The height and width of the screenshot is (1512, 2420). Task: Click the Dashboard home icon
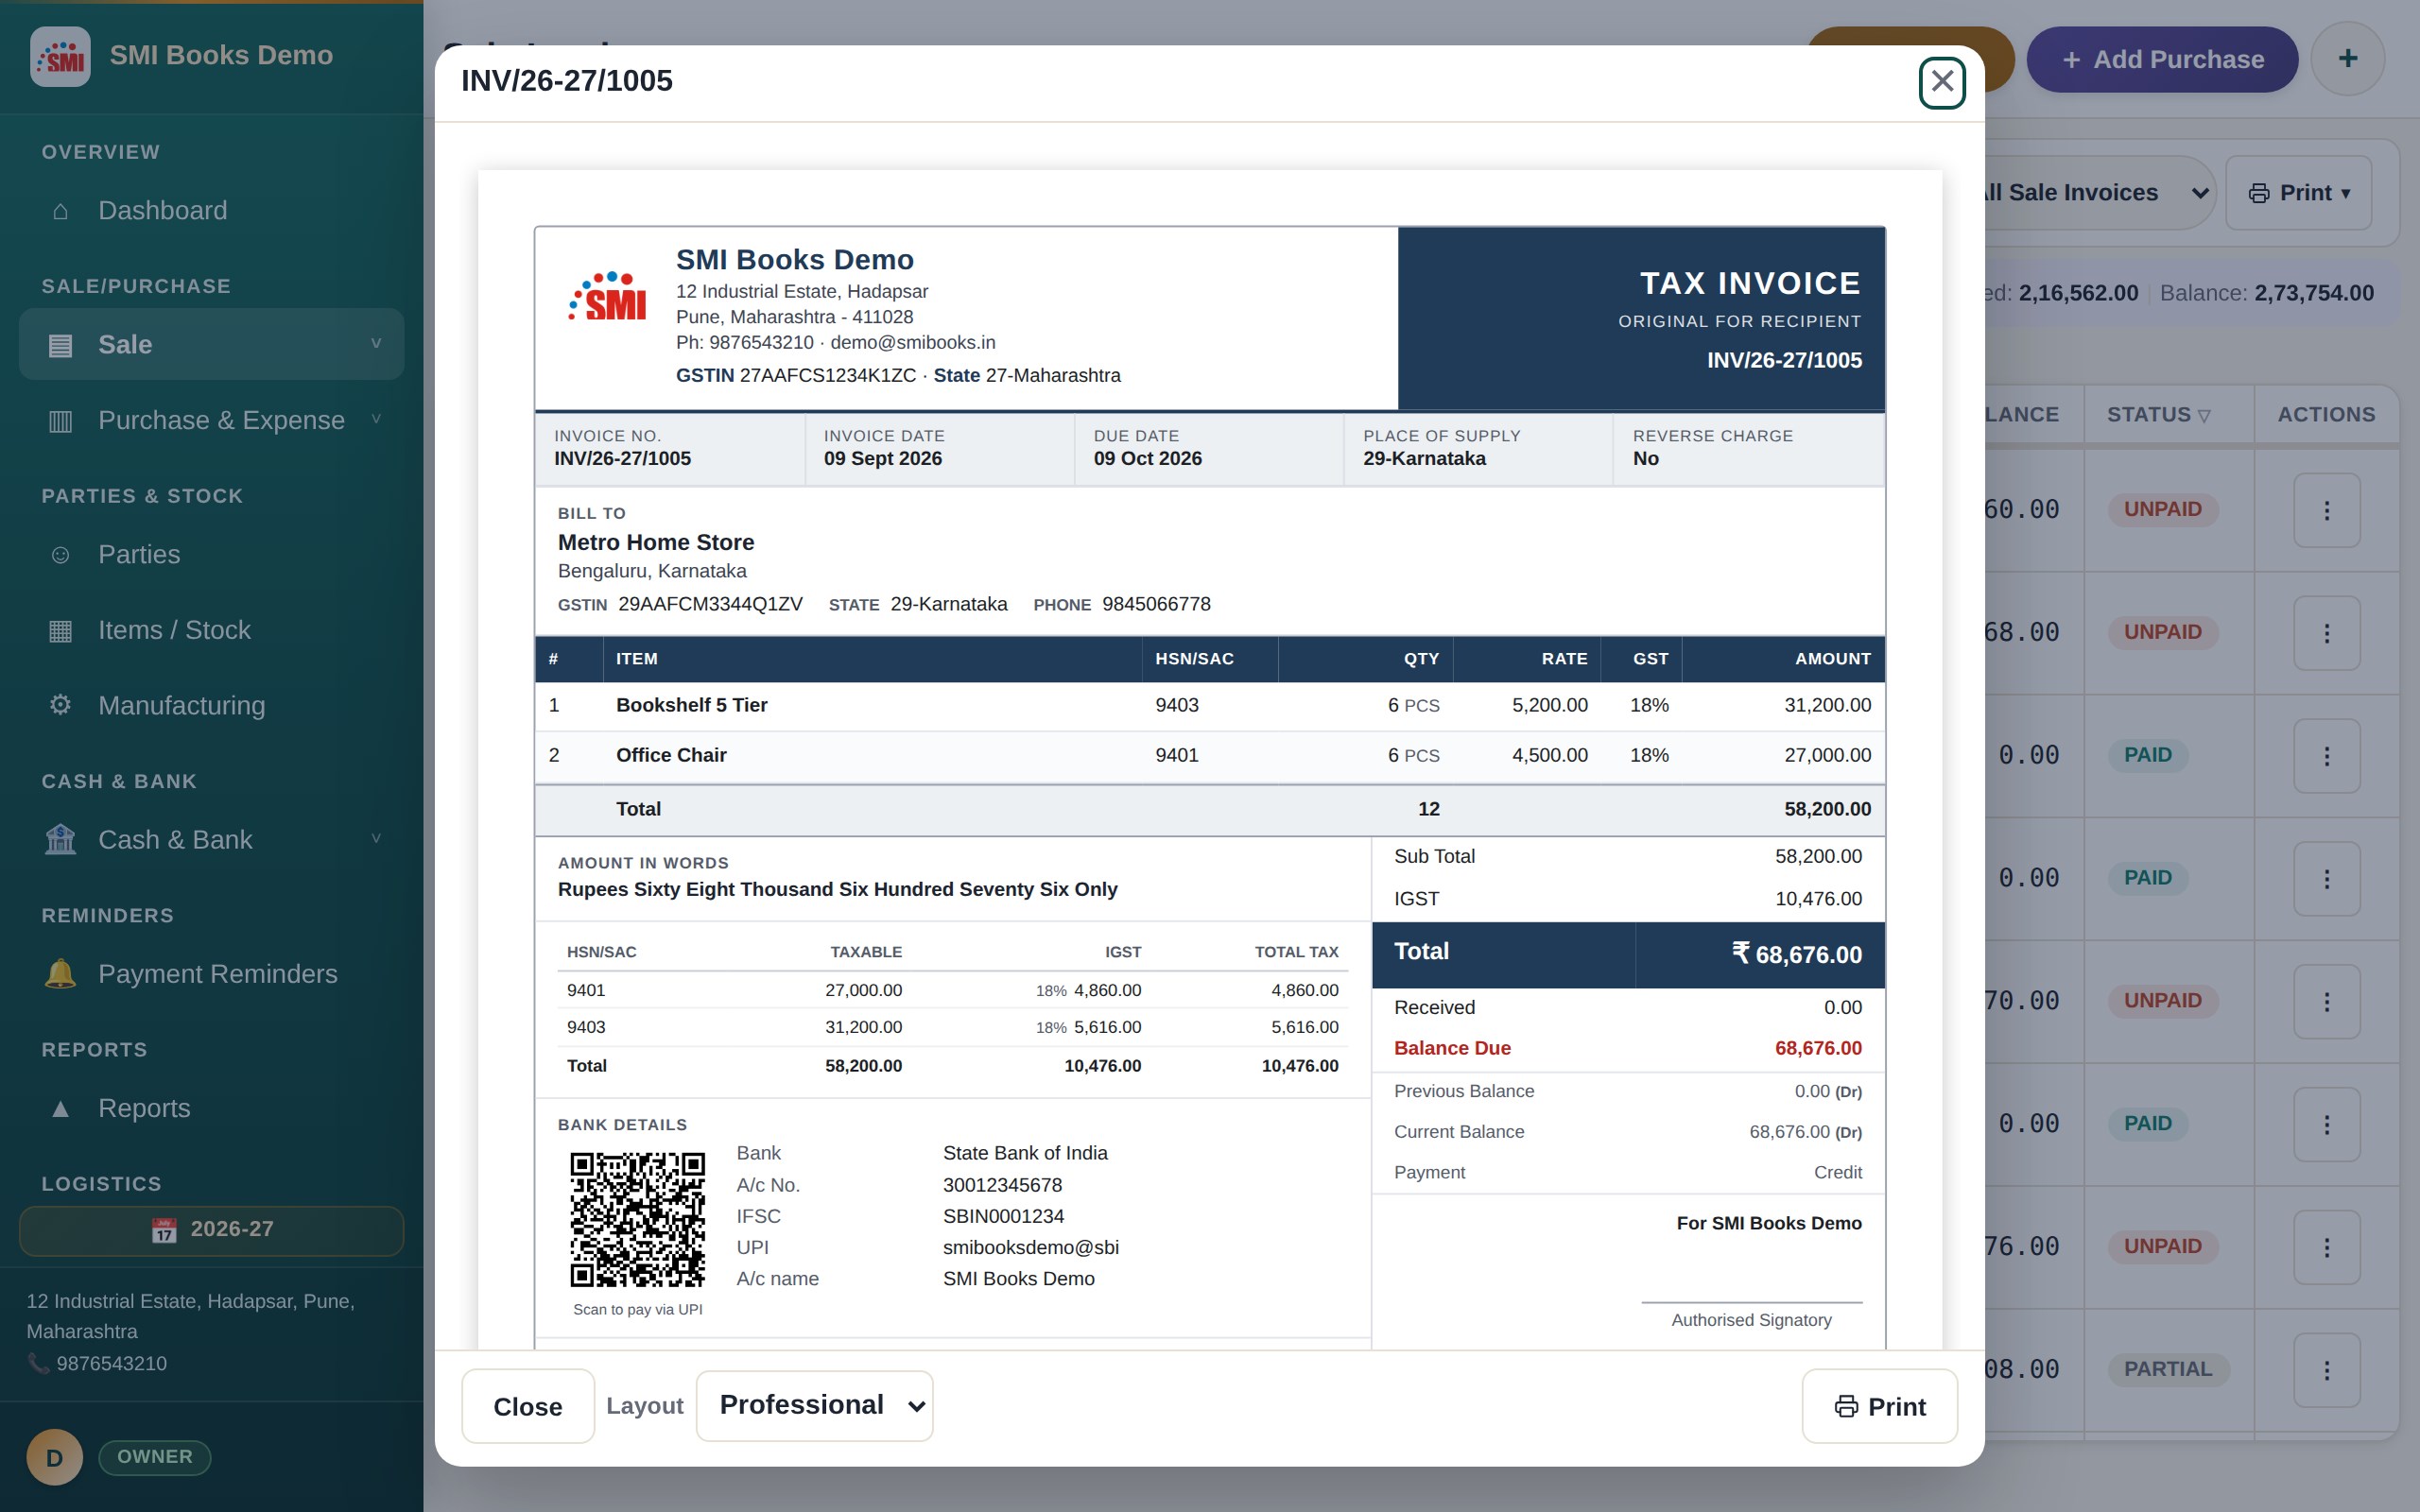pos(60,211)
